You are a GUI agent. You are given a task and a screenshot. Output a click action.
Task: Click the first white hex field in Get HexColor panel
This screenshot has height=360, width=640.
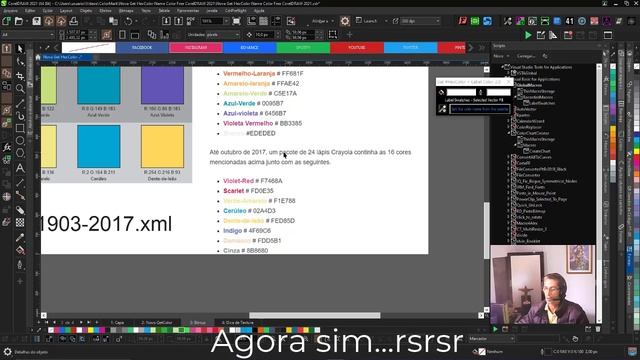461,93
